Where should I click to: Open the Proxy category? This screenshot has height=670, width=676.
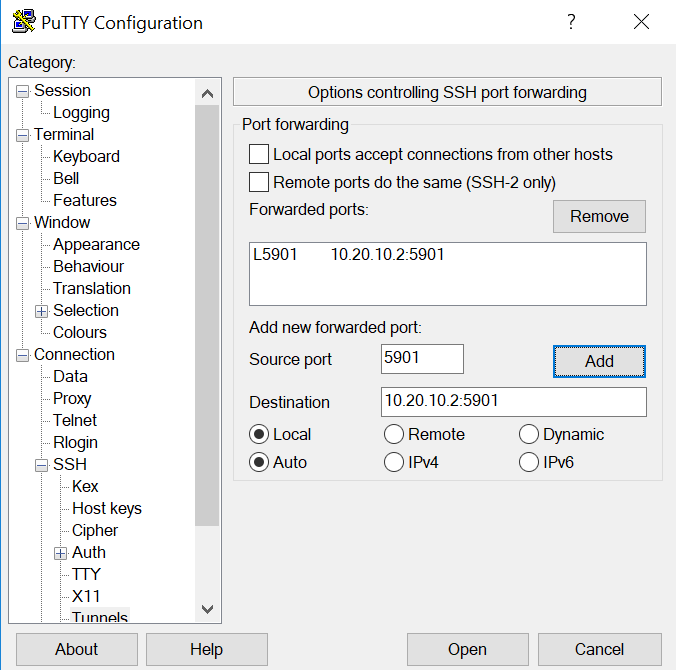(72, 398)
